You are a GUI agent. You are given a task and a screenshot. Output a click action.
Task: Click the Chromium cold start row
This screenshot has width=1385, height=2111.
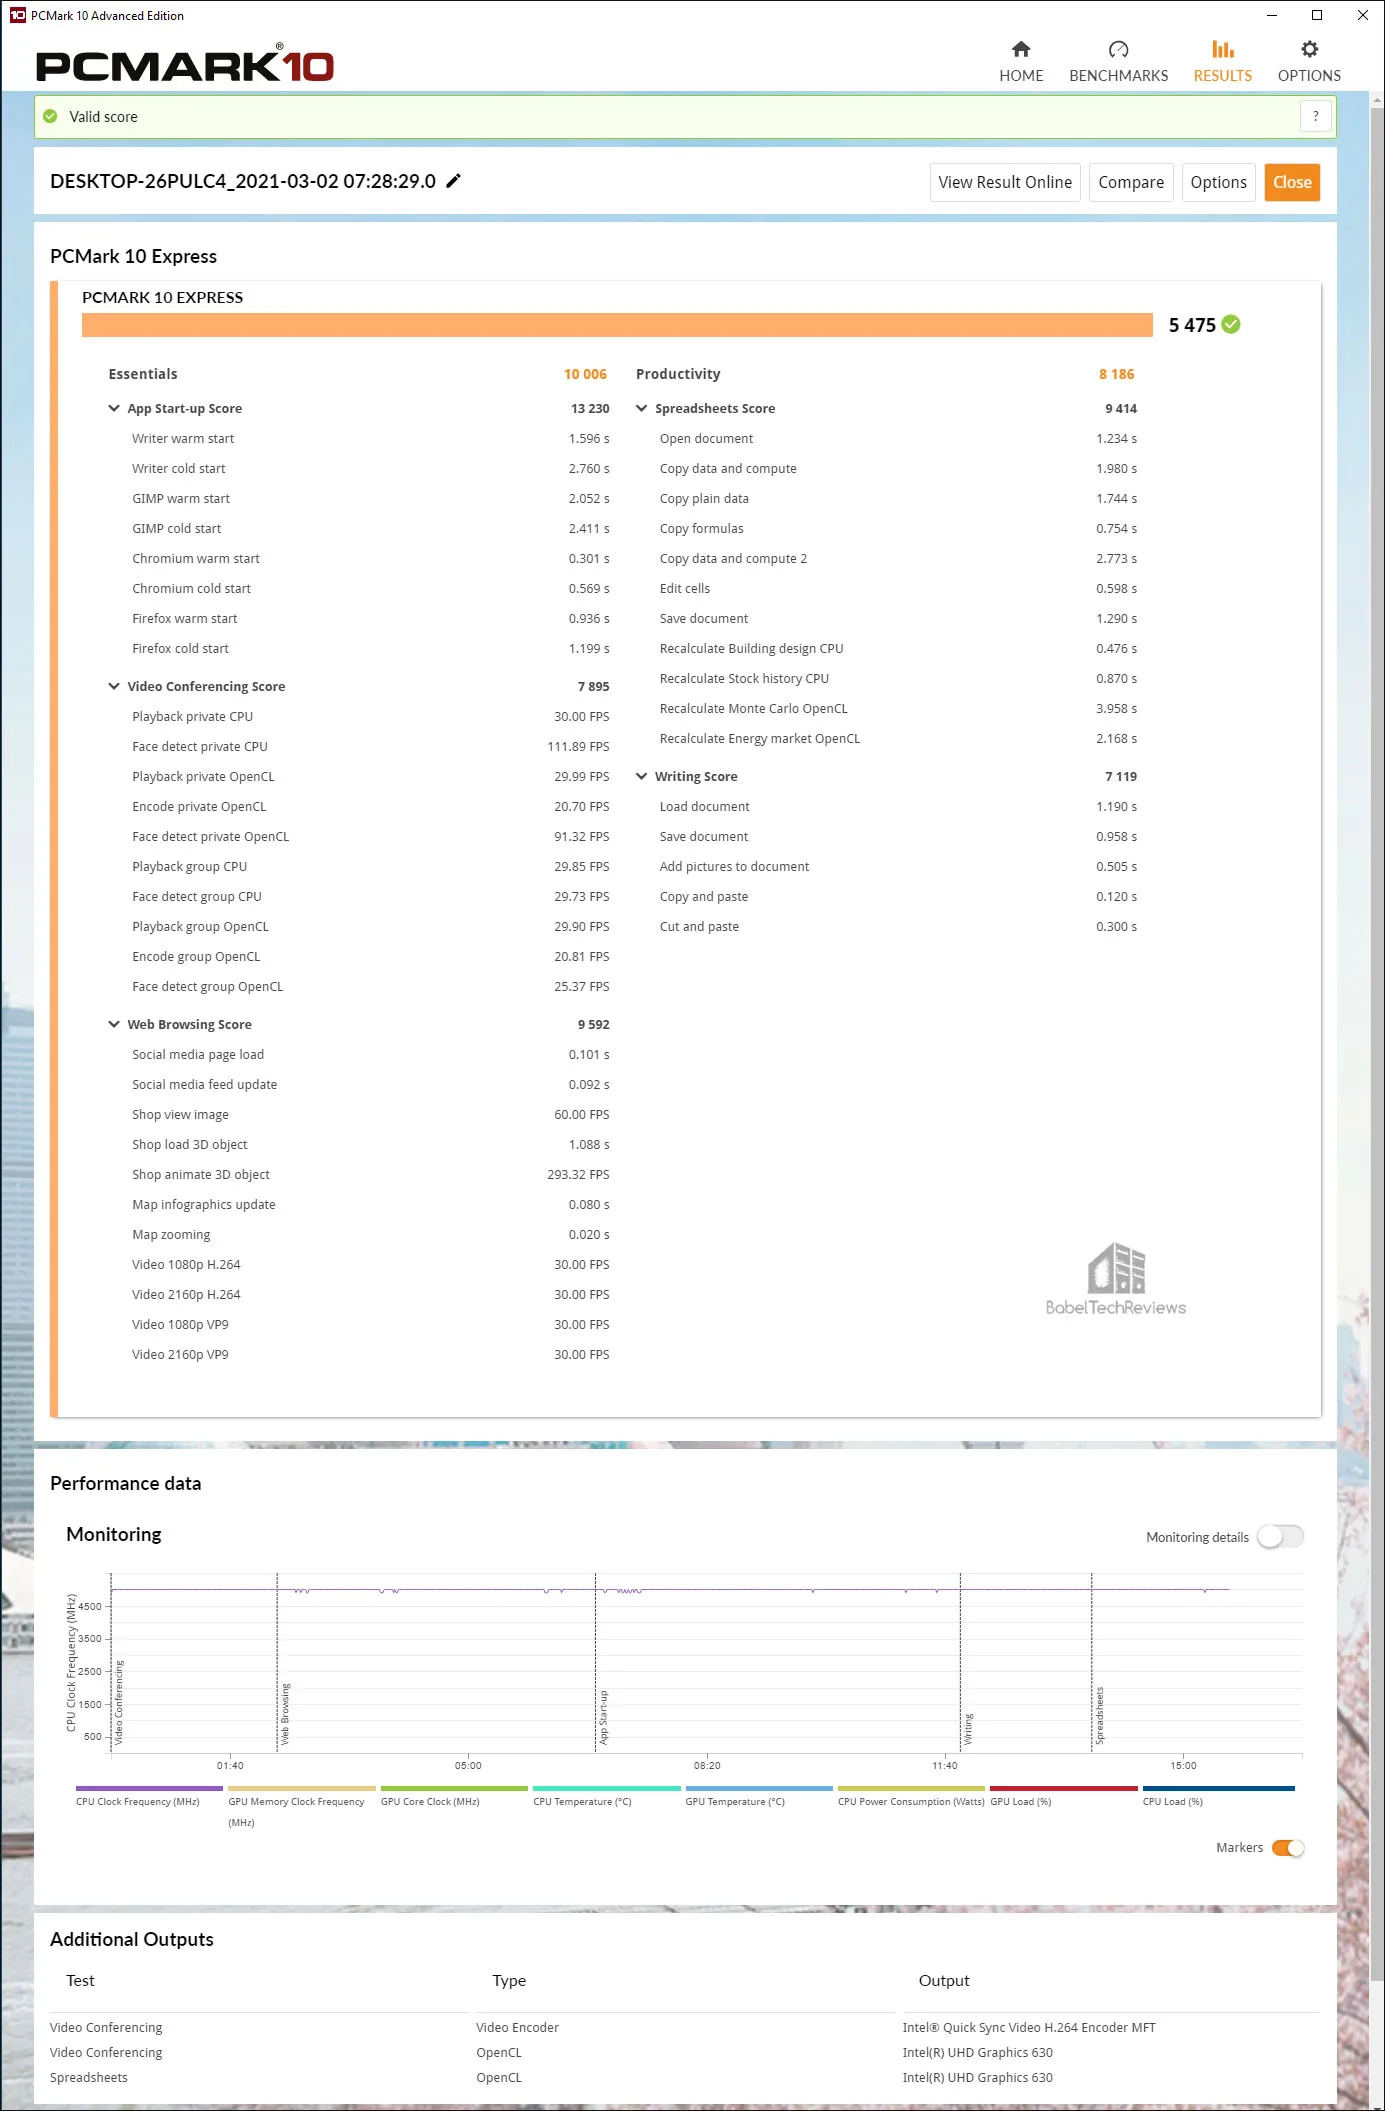click(370, 588)
